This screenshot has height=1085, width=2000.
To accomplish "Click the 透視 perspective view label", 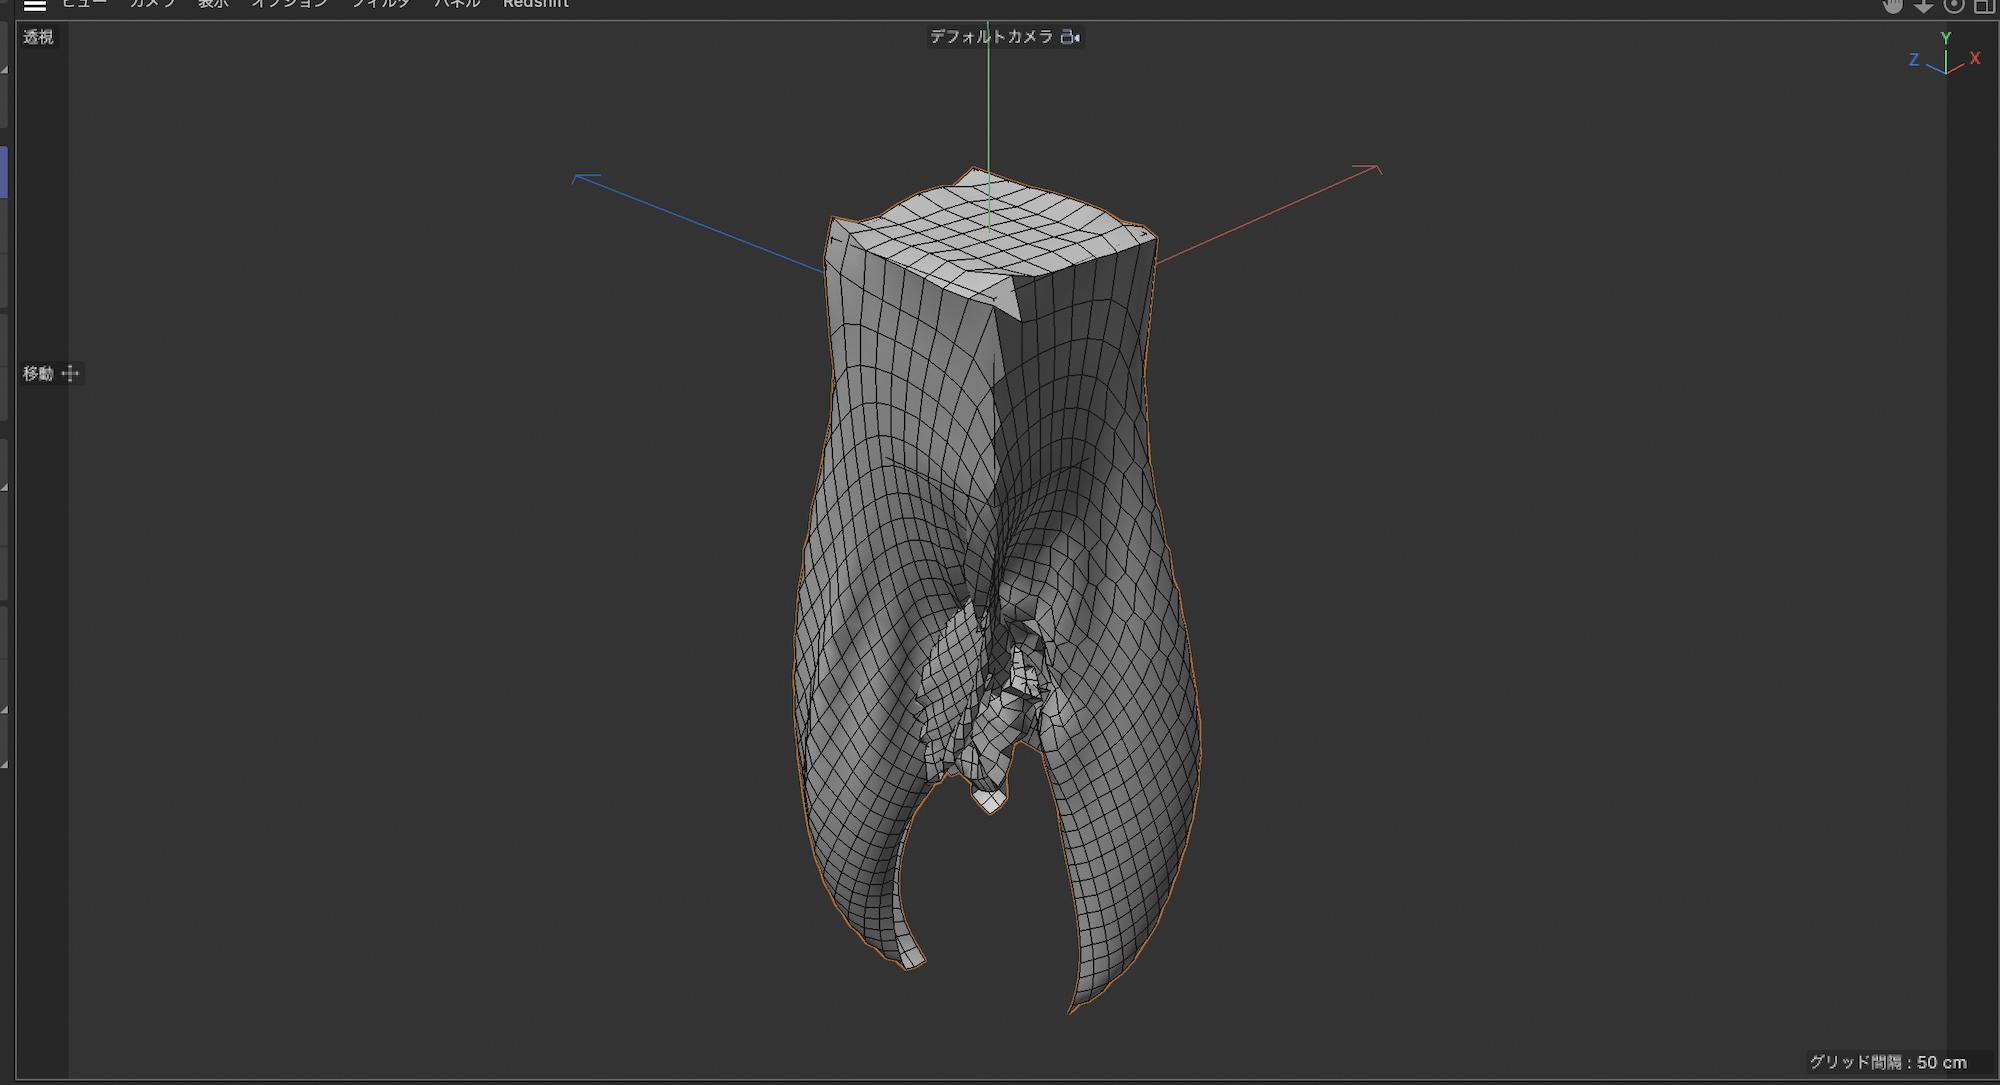I will coord(38,37).
